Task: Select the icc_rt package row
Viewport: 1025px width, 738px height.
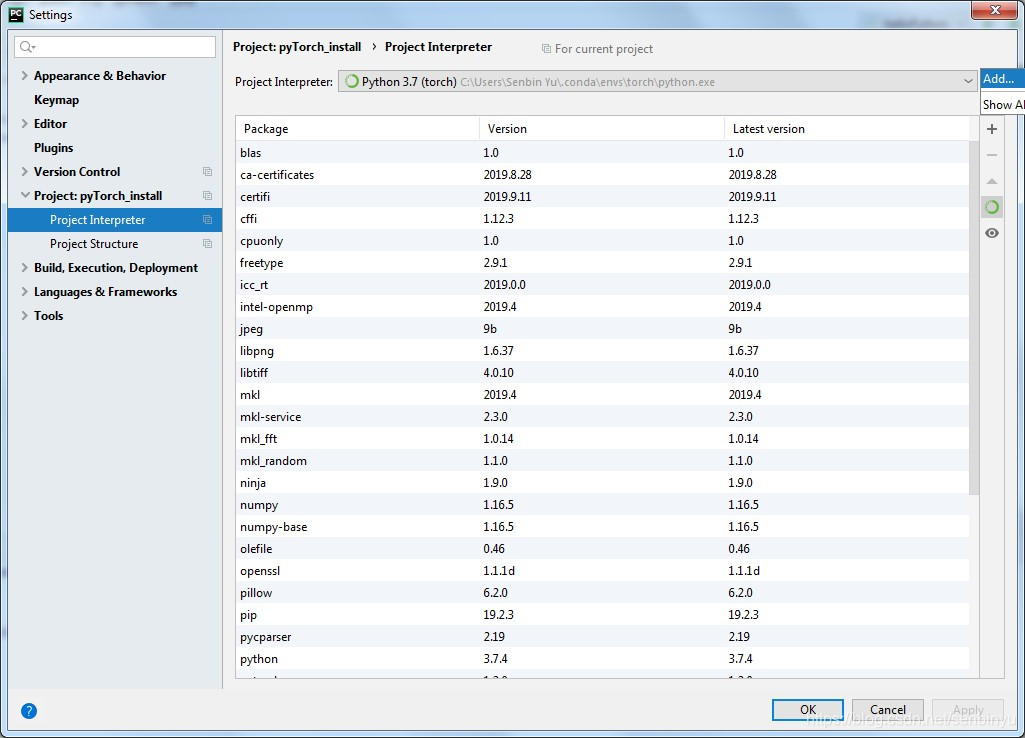Action: click(602, 284)
